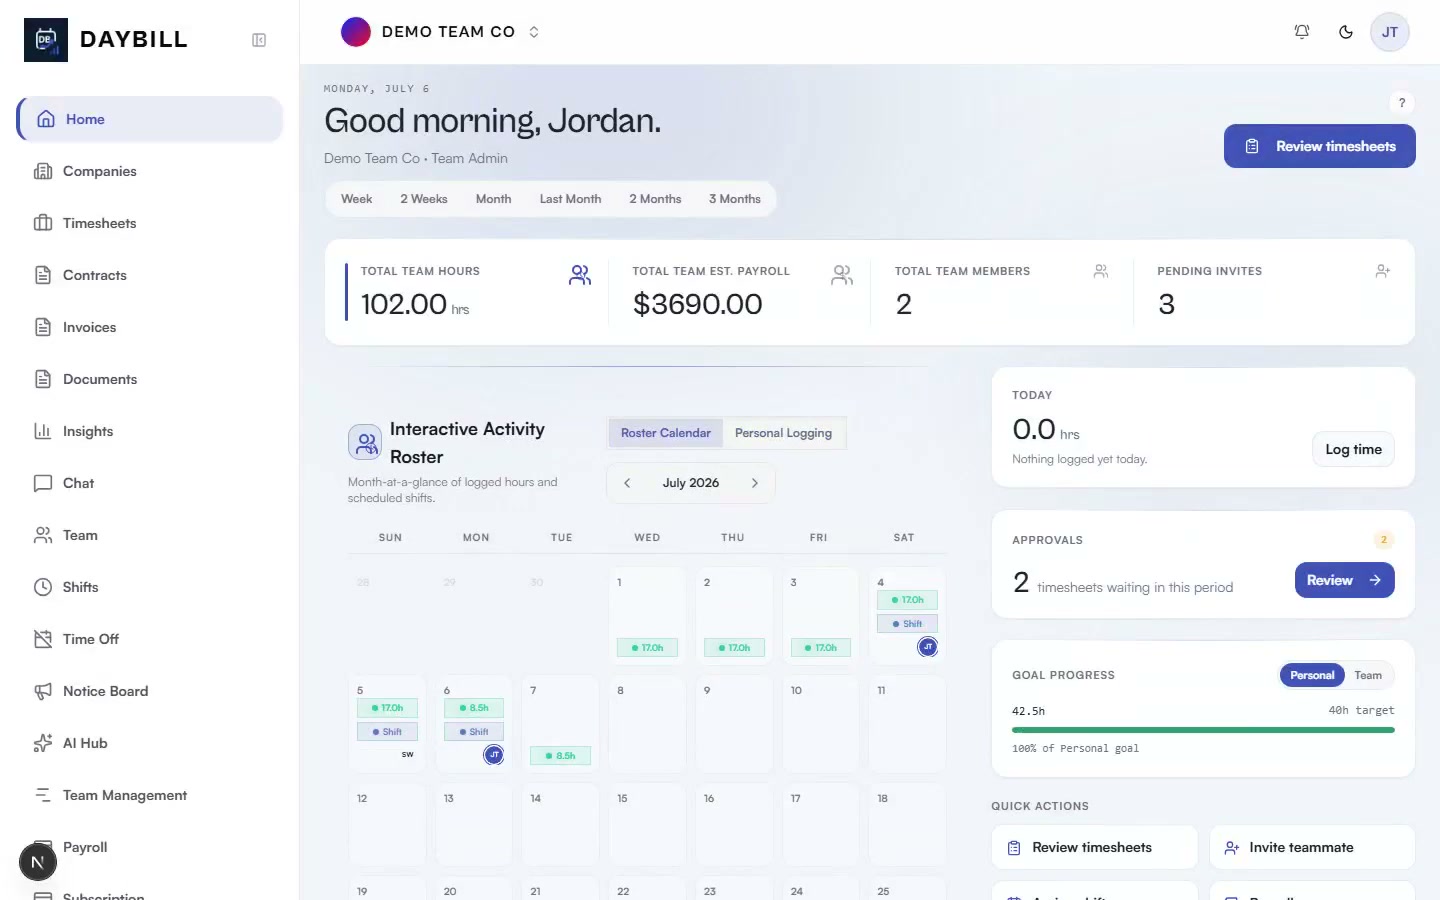The image size is (1440, 900).
Task: Click the July 2026 month label
Action: tap(691, 483)
